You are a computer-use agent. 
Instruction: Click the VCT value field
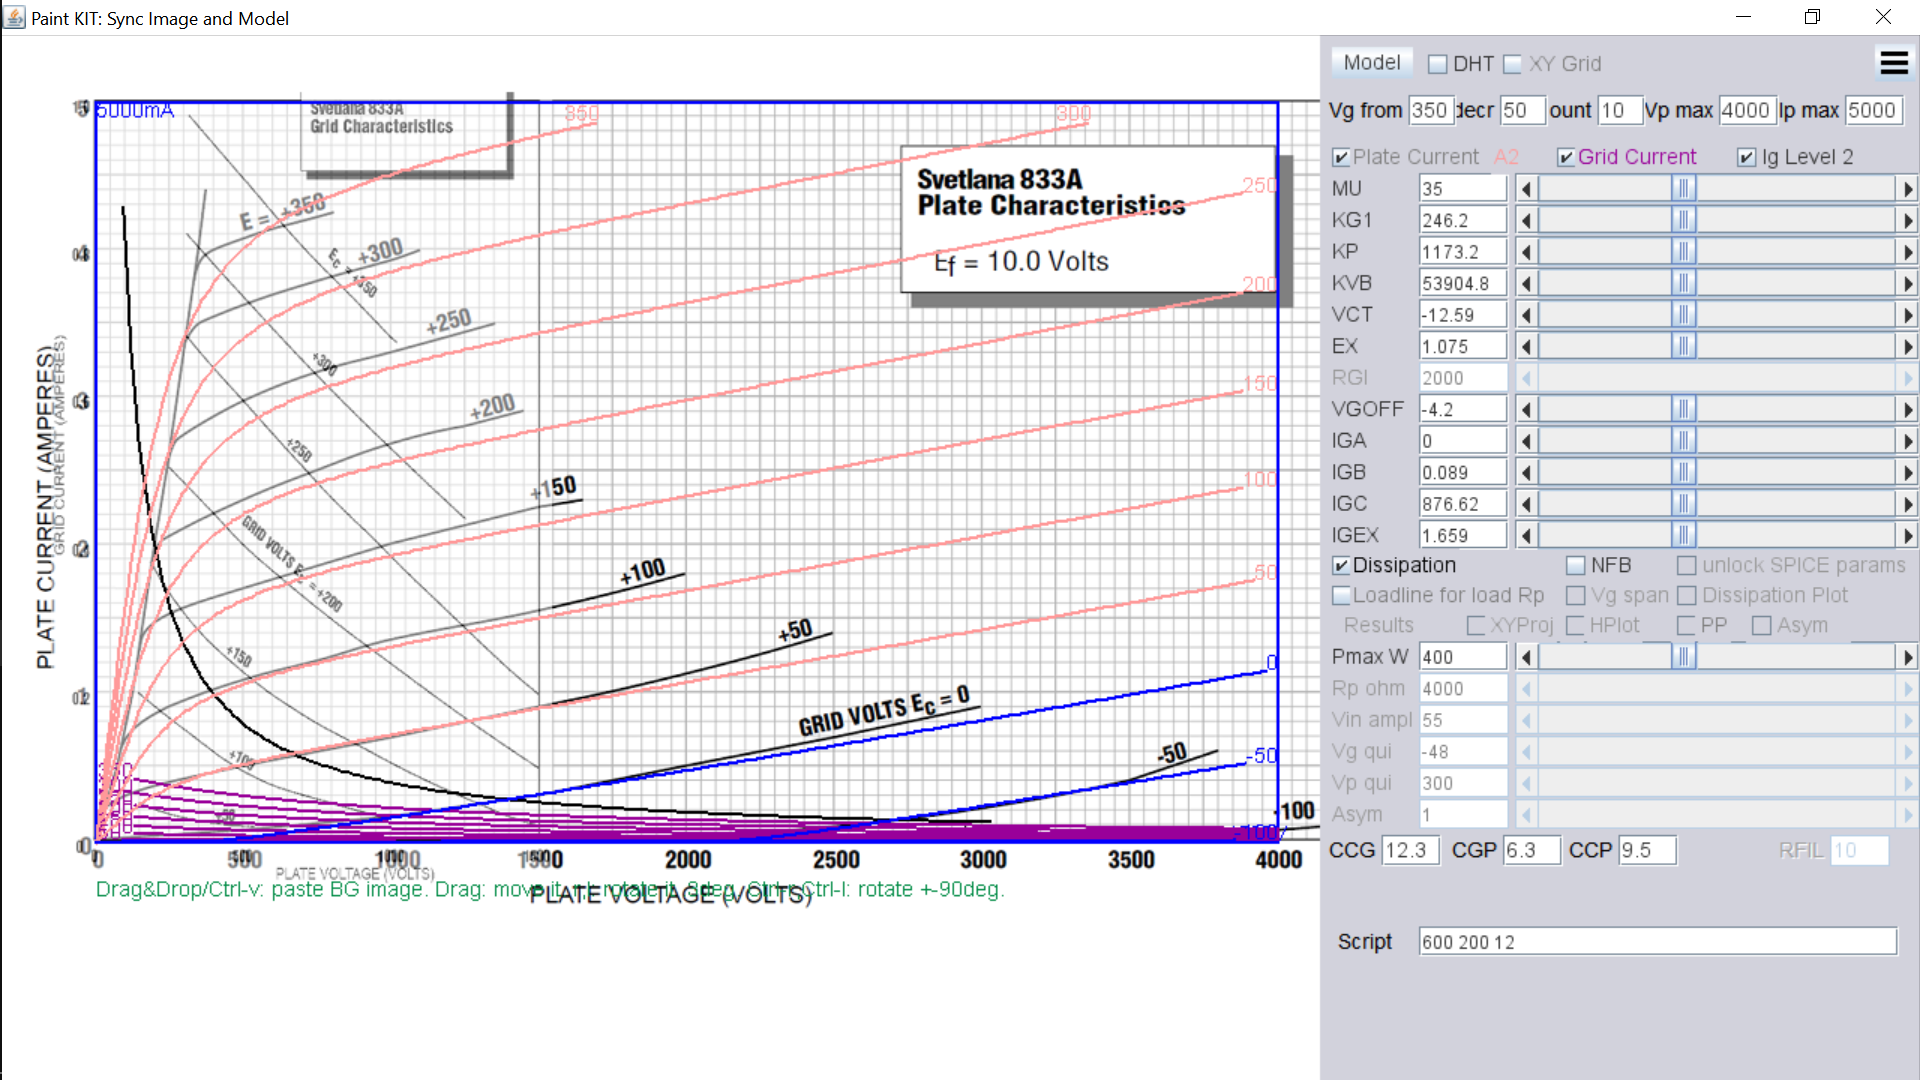[1462, 315]
